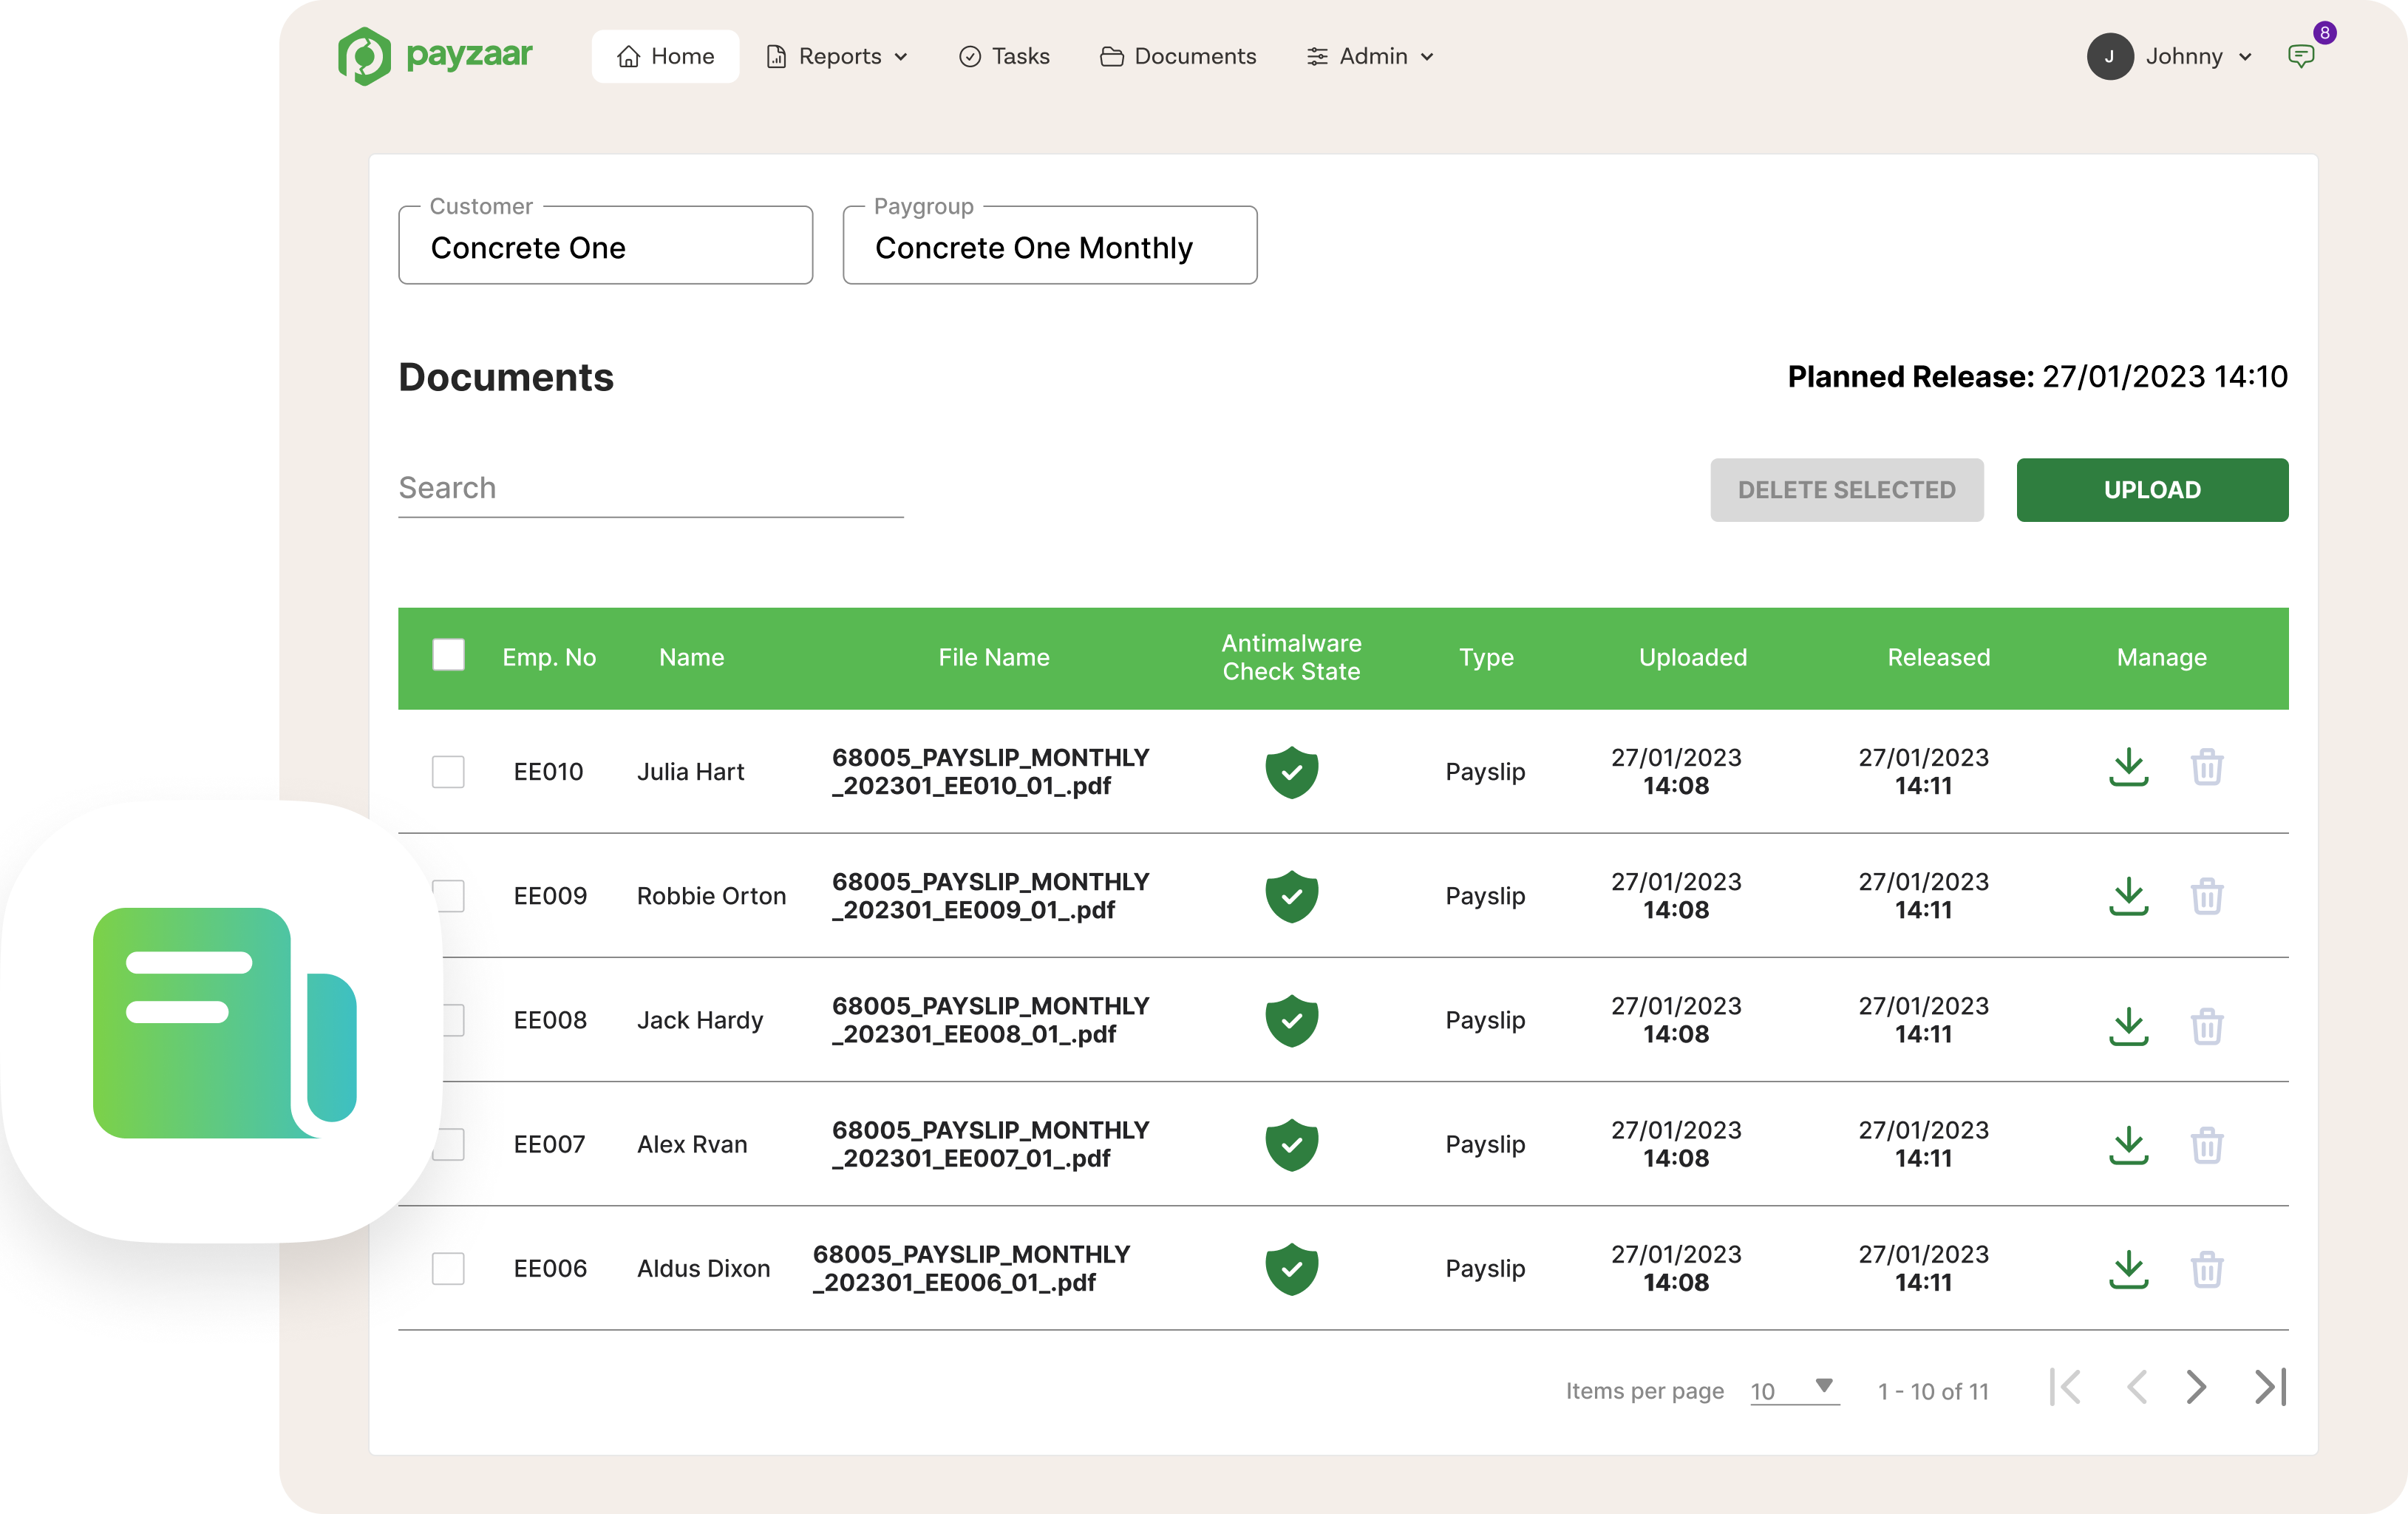Click antimalware shield for EE007

pyautogui.click(x=1291, y=1144)
